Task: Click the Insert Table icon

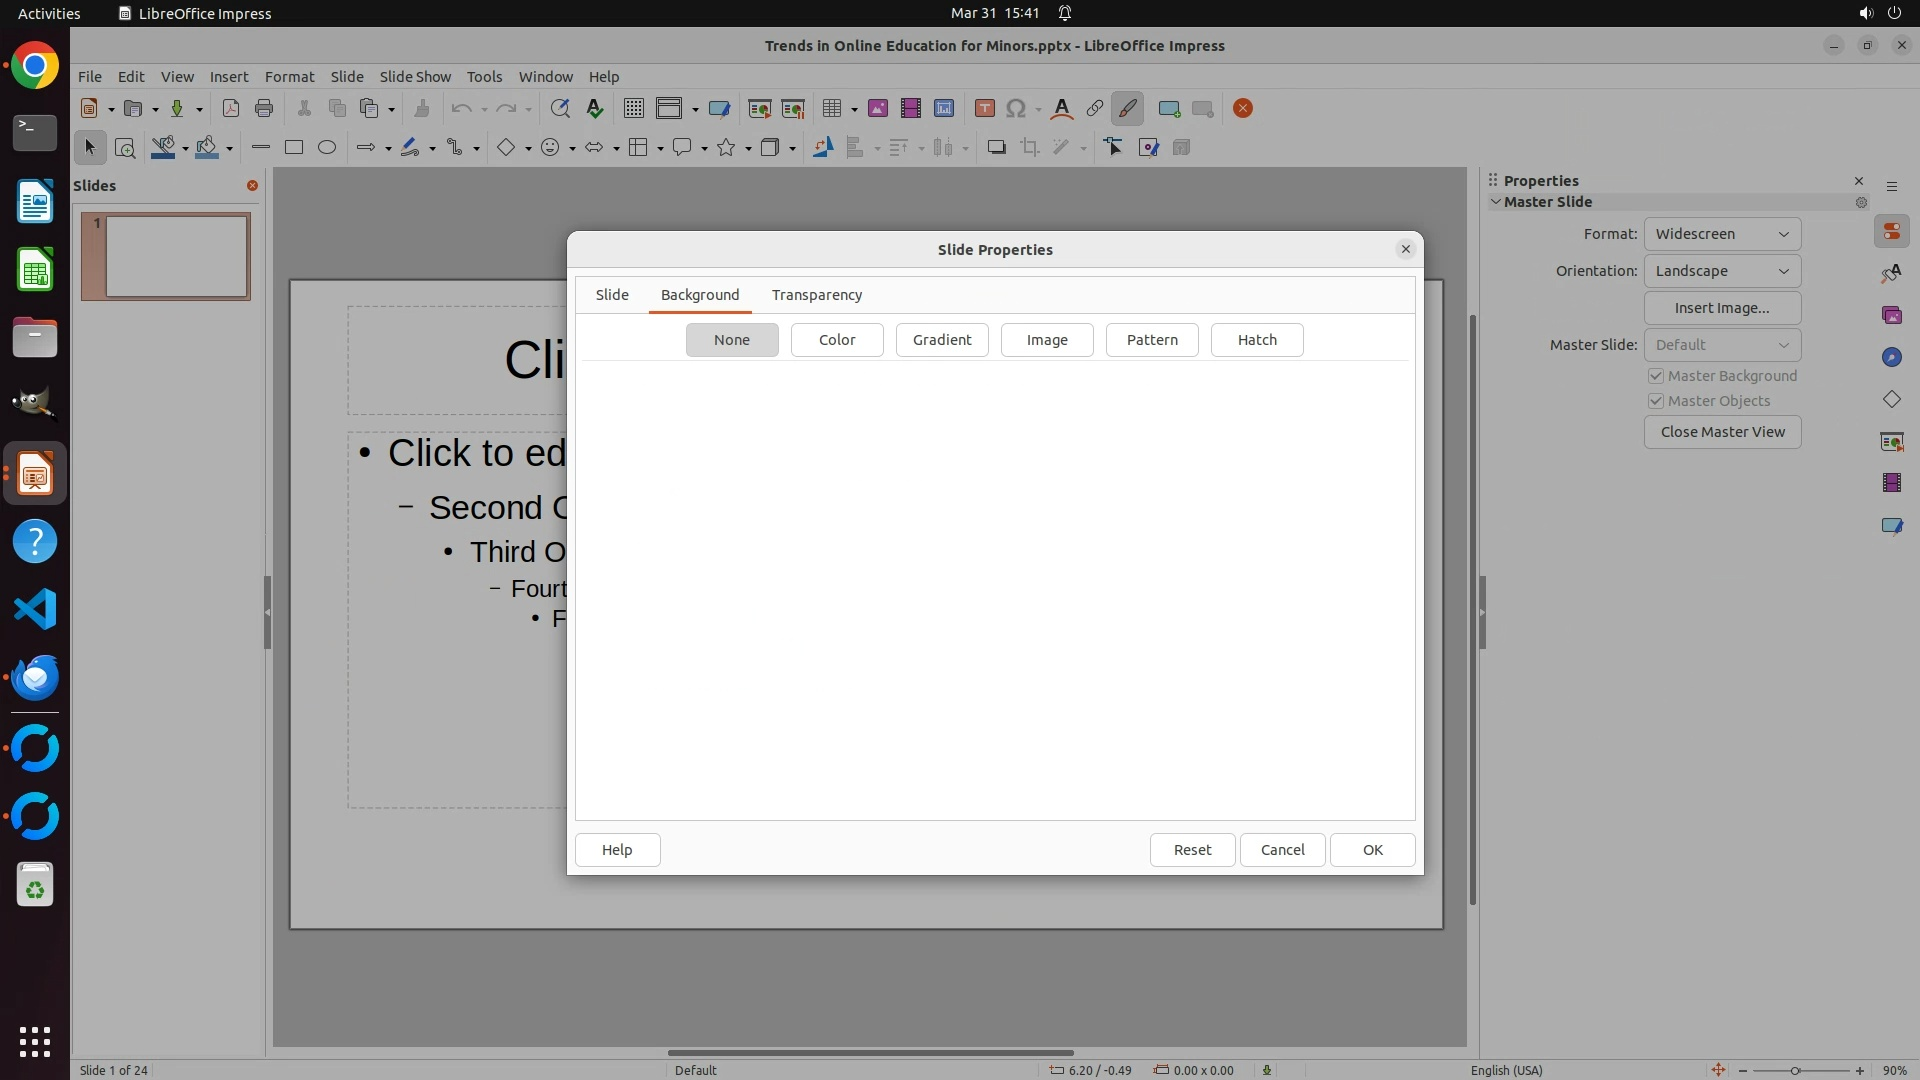Action: coord(832,109)
